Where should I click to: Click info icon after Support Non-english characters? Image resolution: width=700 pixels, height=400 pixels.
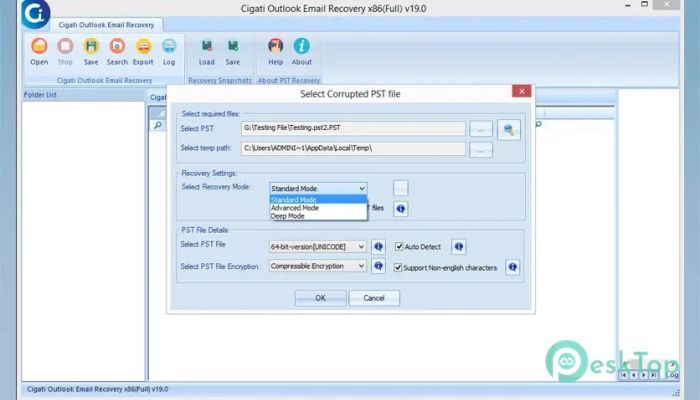[x=512, y=267]
